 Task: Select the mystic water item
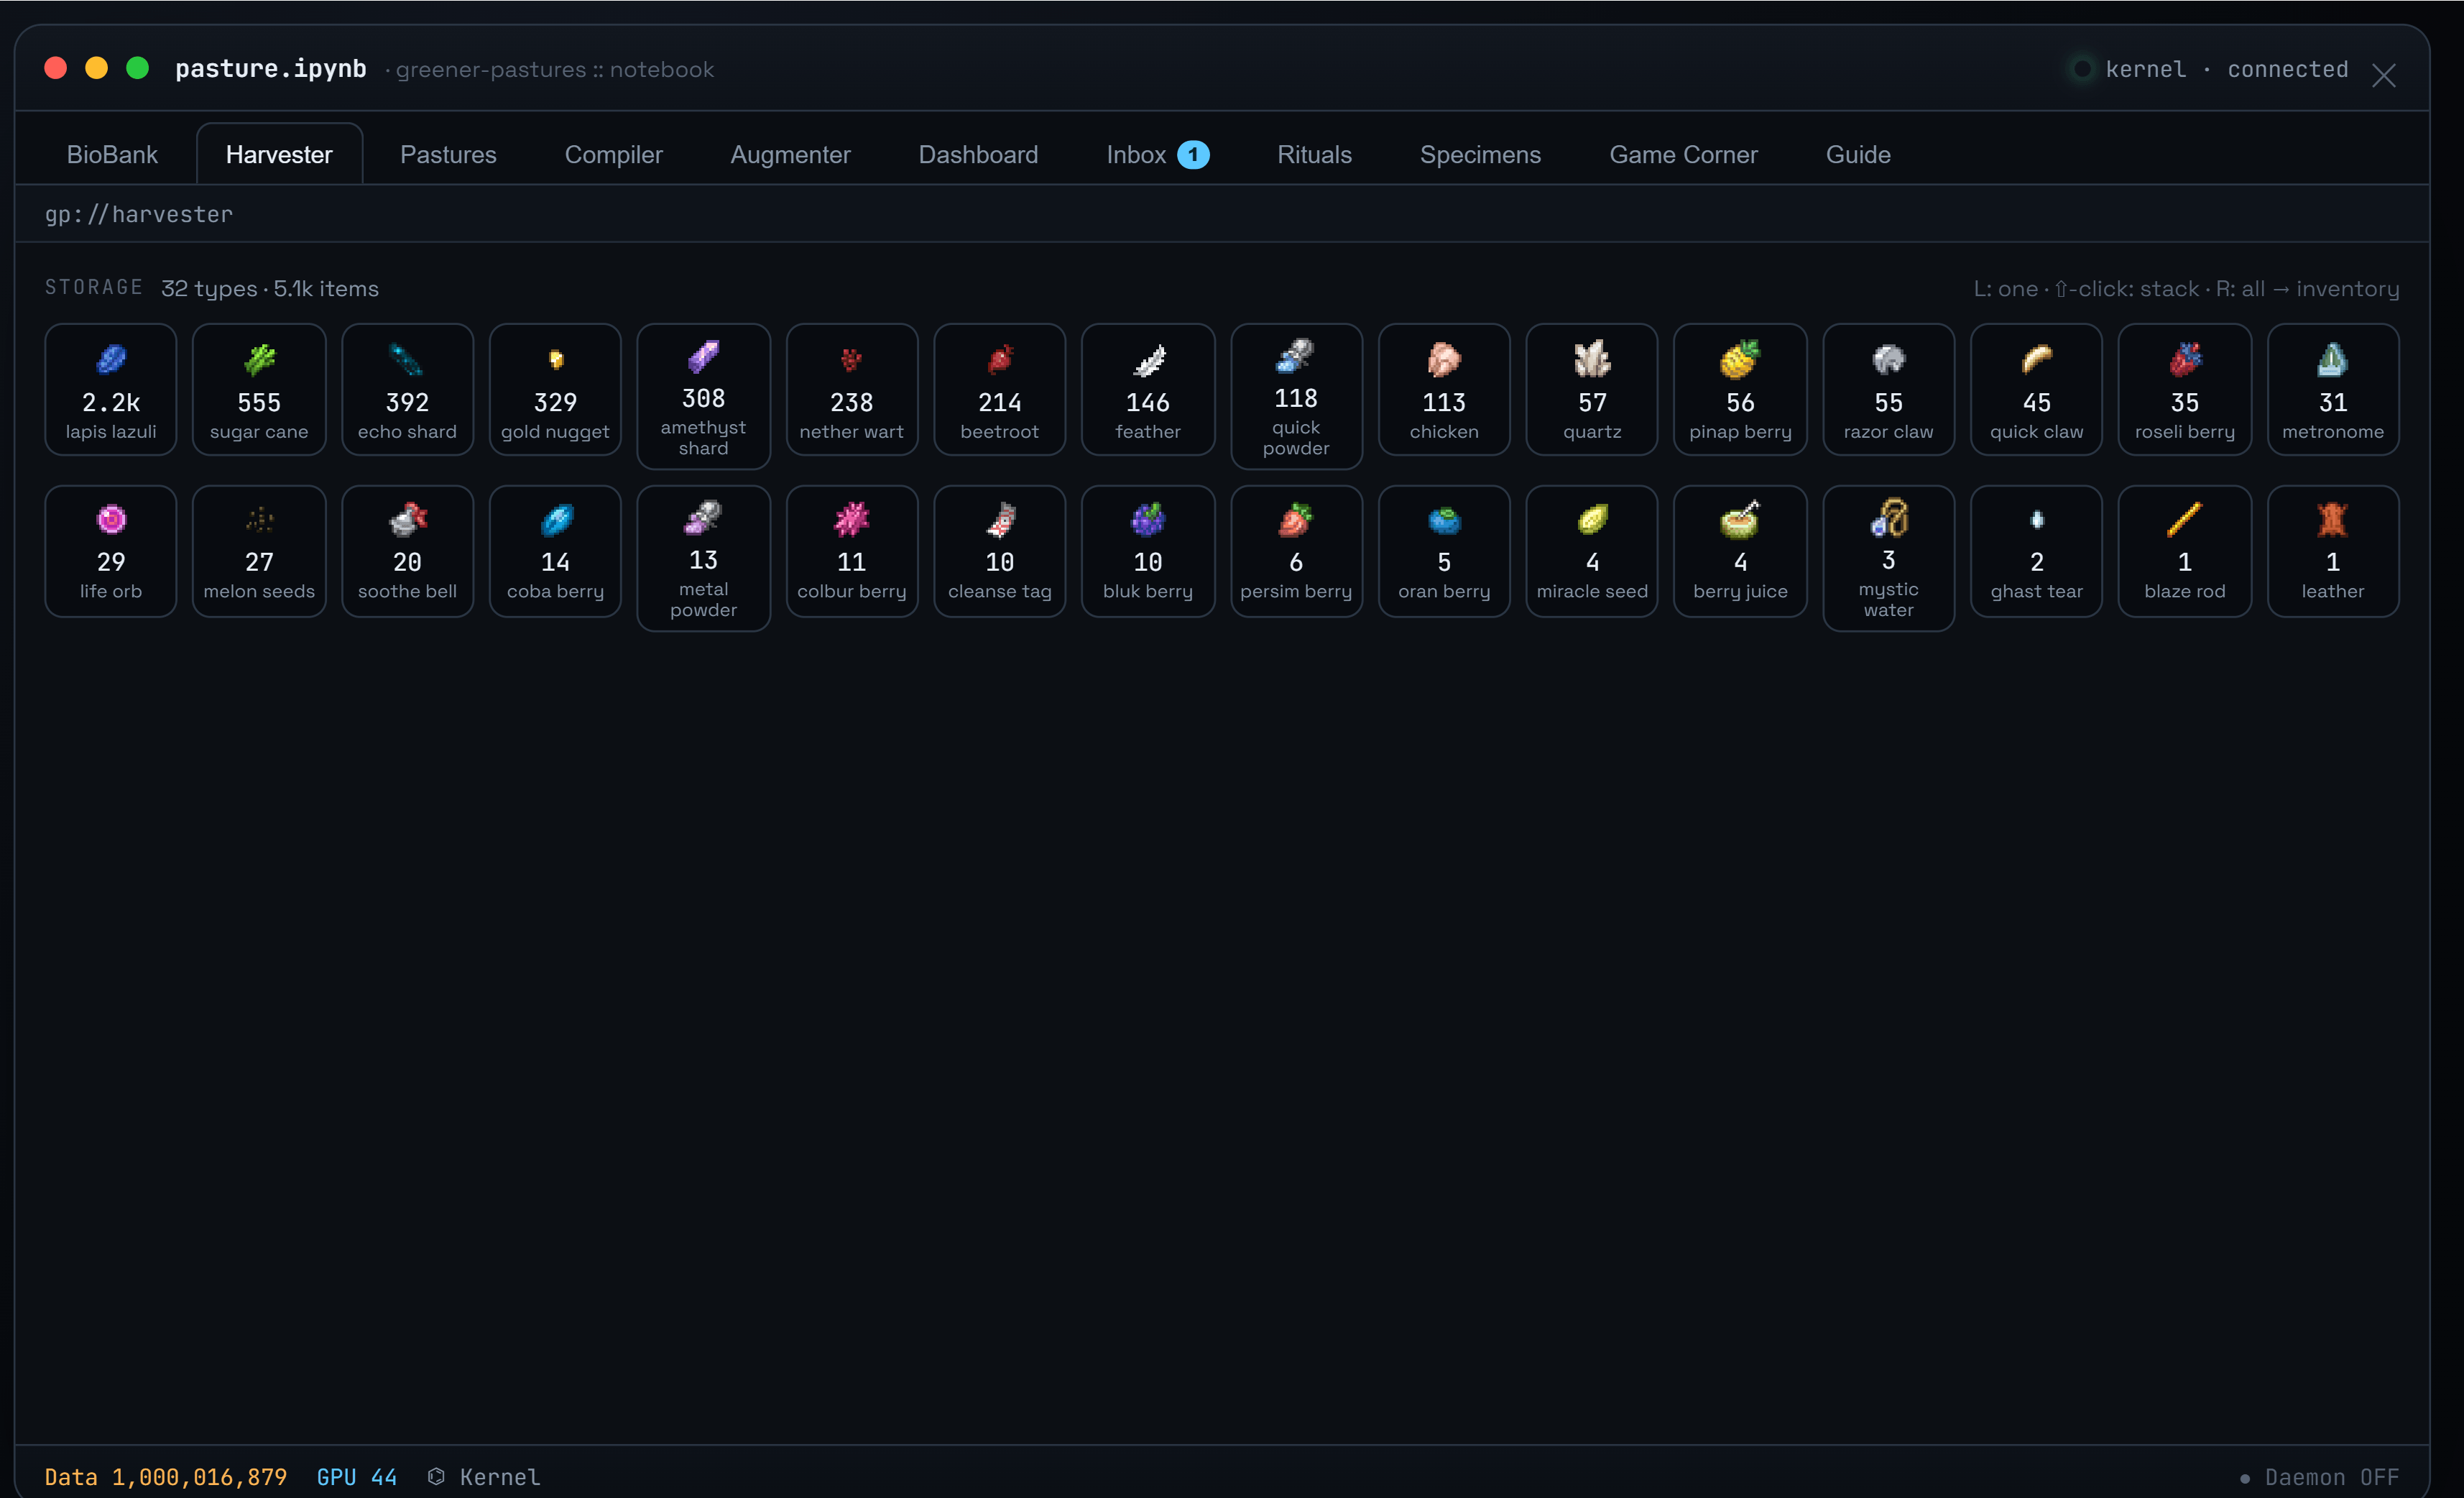coord(1888,558)
